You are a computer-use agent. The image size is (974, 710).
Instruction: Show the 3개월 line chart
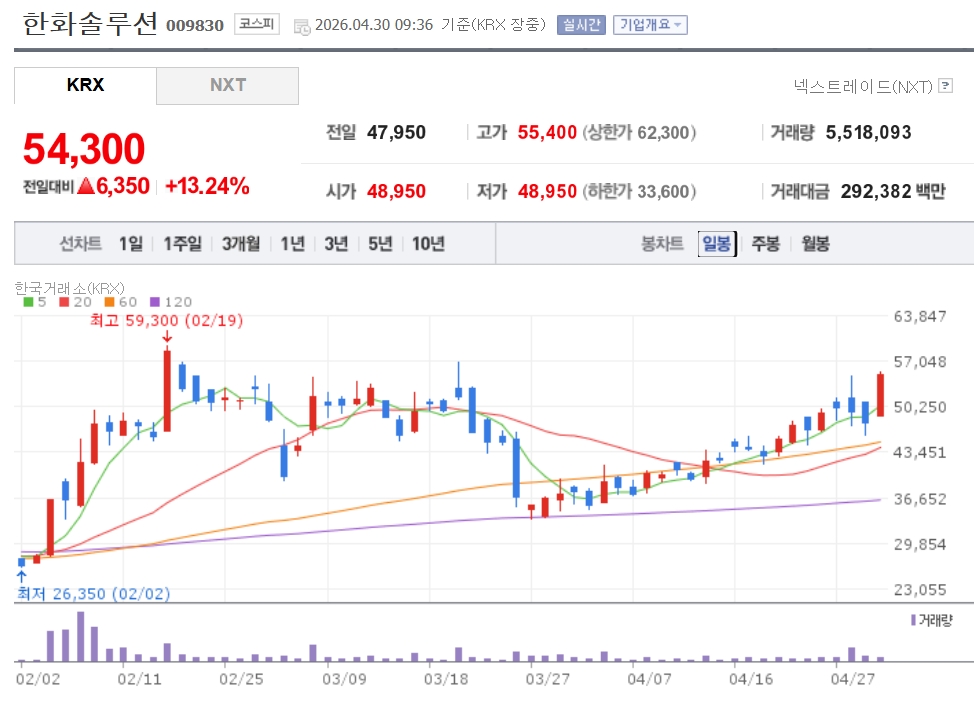(x=241, y=243)
